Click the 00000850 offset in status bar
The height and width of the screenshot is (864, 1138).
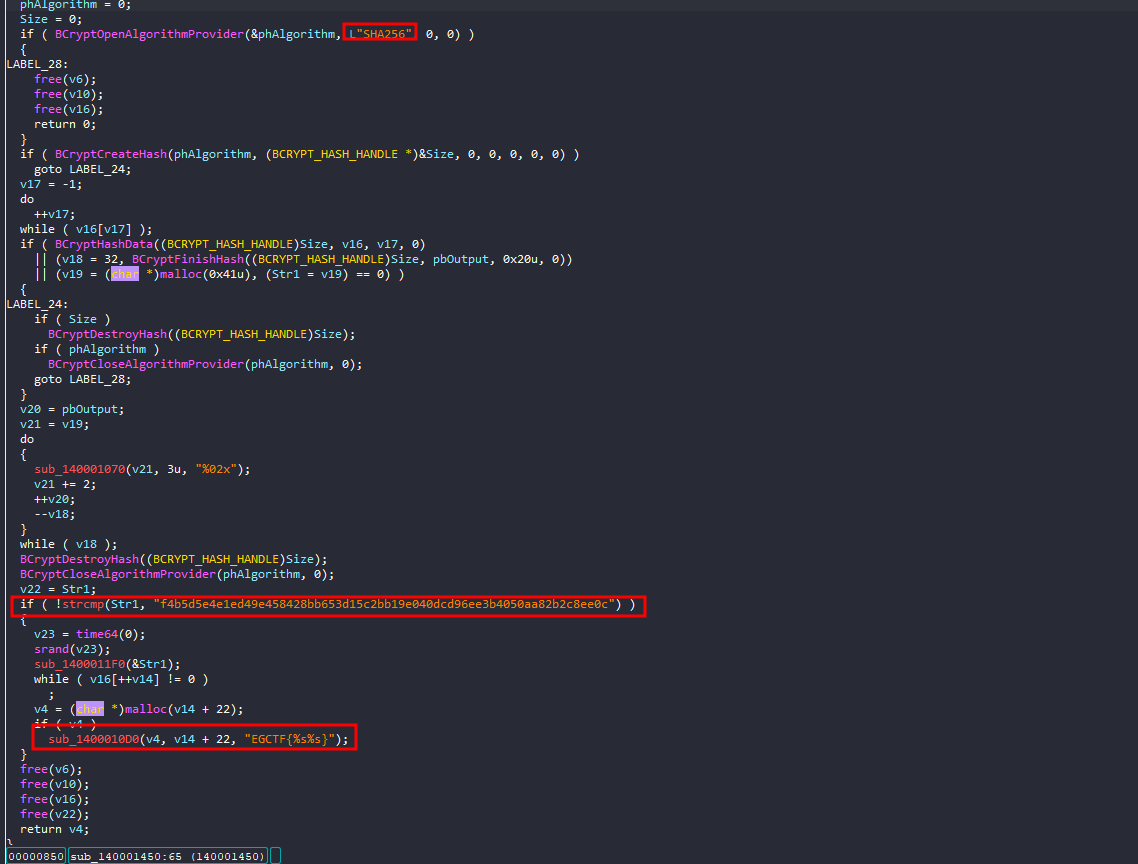35,856
